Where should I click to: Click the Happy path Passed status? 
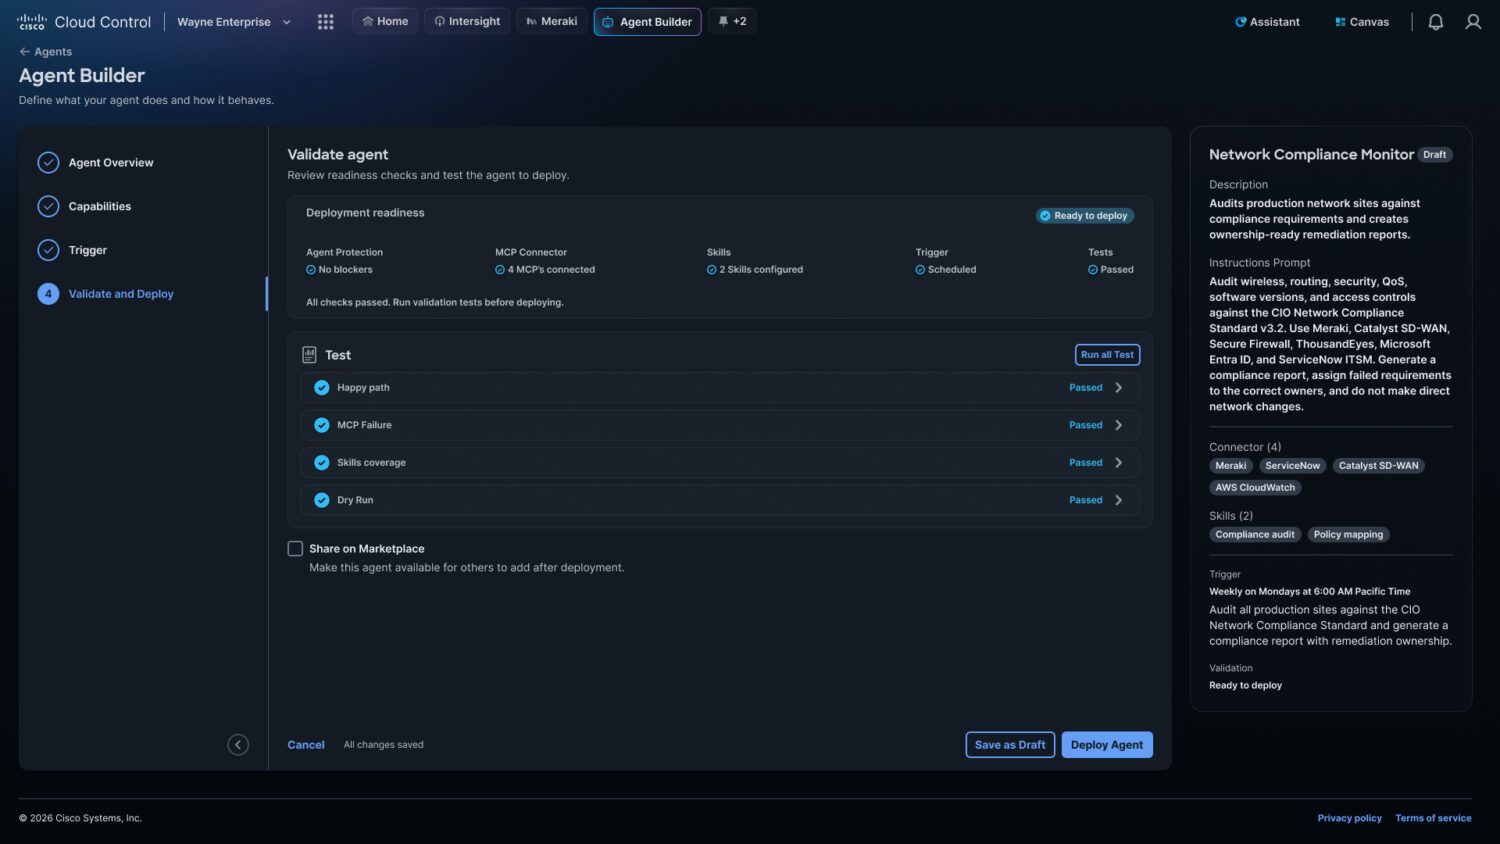pyautogui.click(x=1086, y=388)
